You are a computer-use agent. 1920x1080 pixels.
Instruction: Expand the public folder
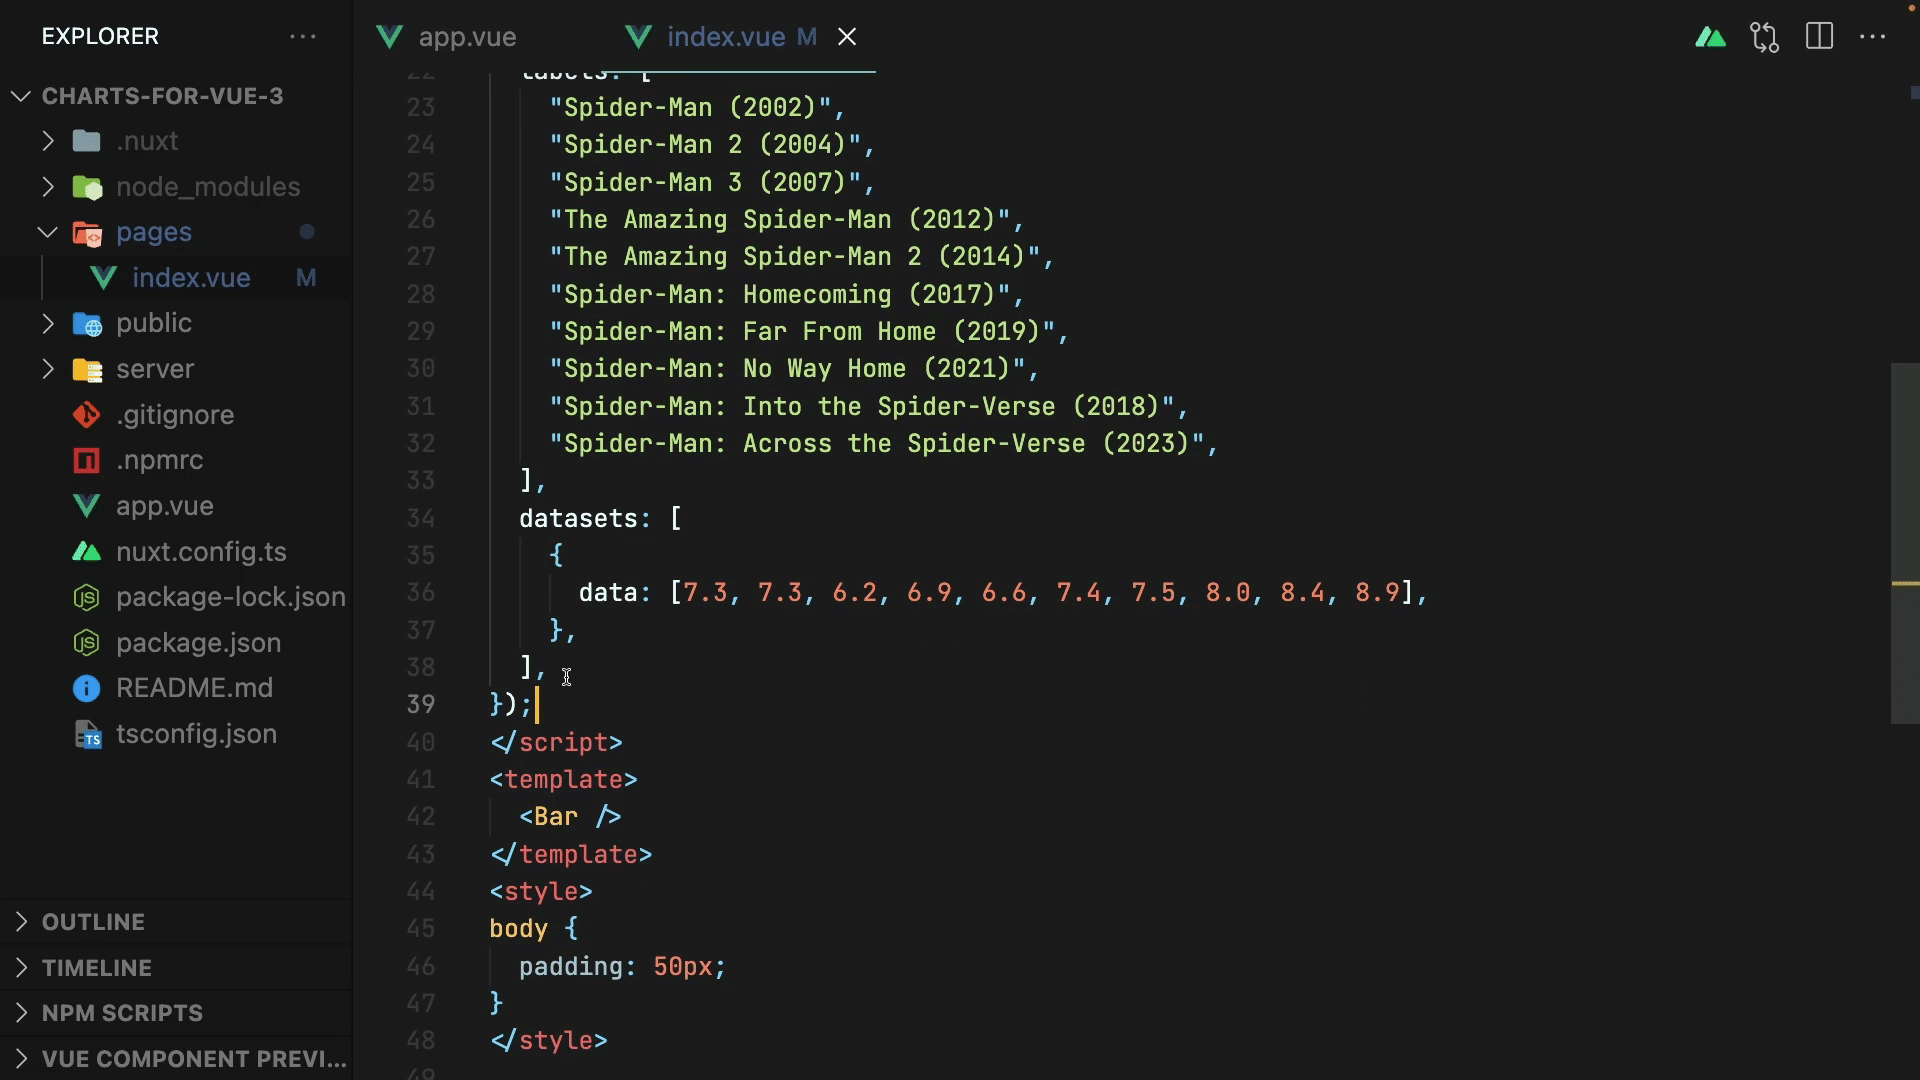(47, 323)
